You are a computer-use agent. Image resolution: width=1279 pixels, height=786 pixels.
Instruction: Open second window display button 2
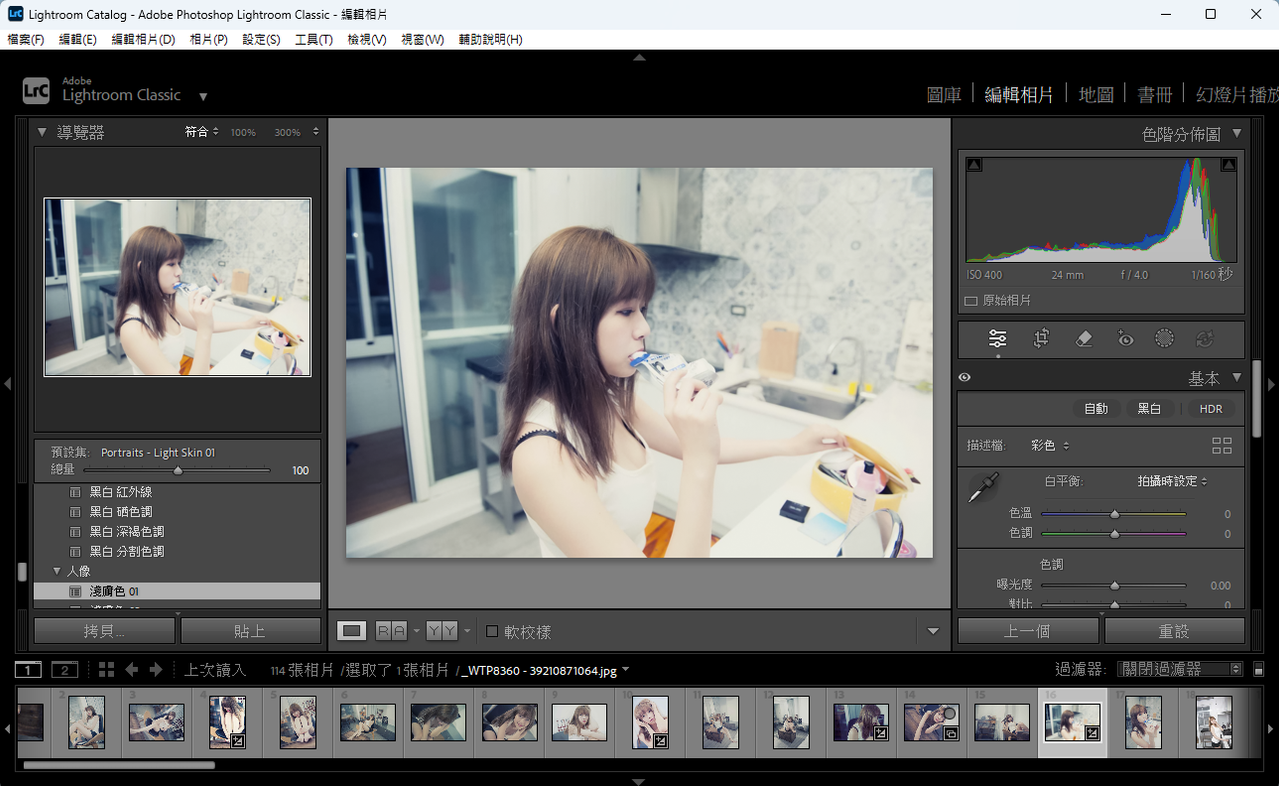pos(64,670)
